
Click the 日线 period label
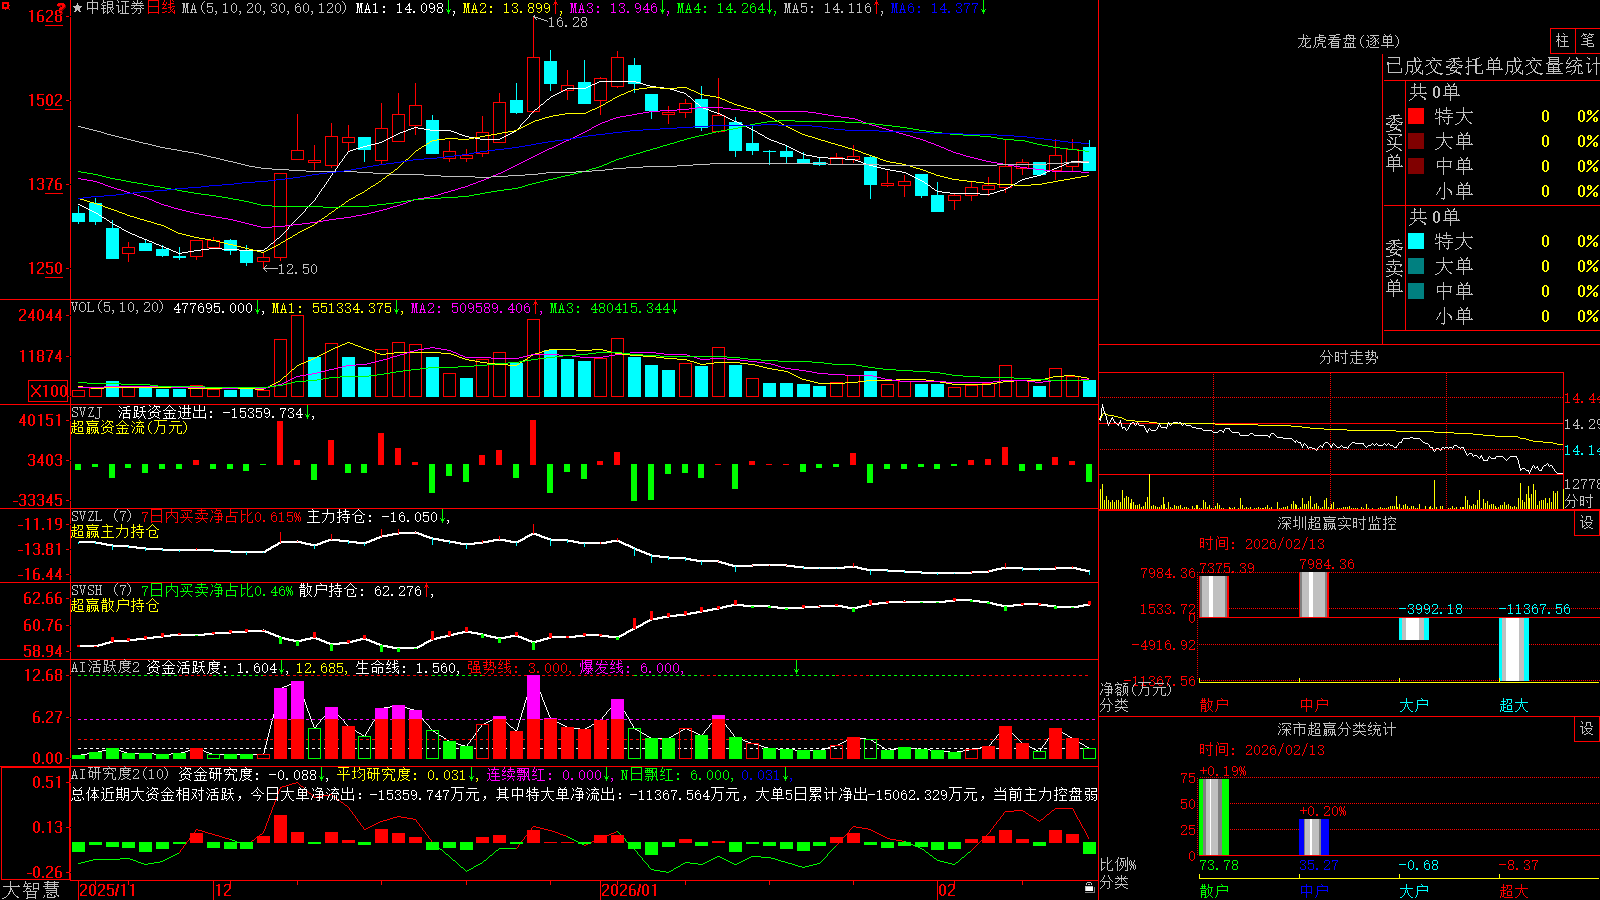161,8
